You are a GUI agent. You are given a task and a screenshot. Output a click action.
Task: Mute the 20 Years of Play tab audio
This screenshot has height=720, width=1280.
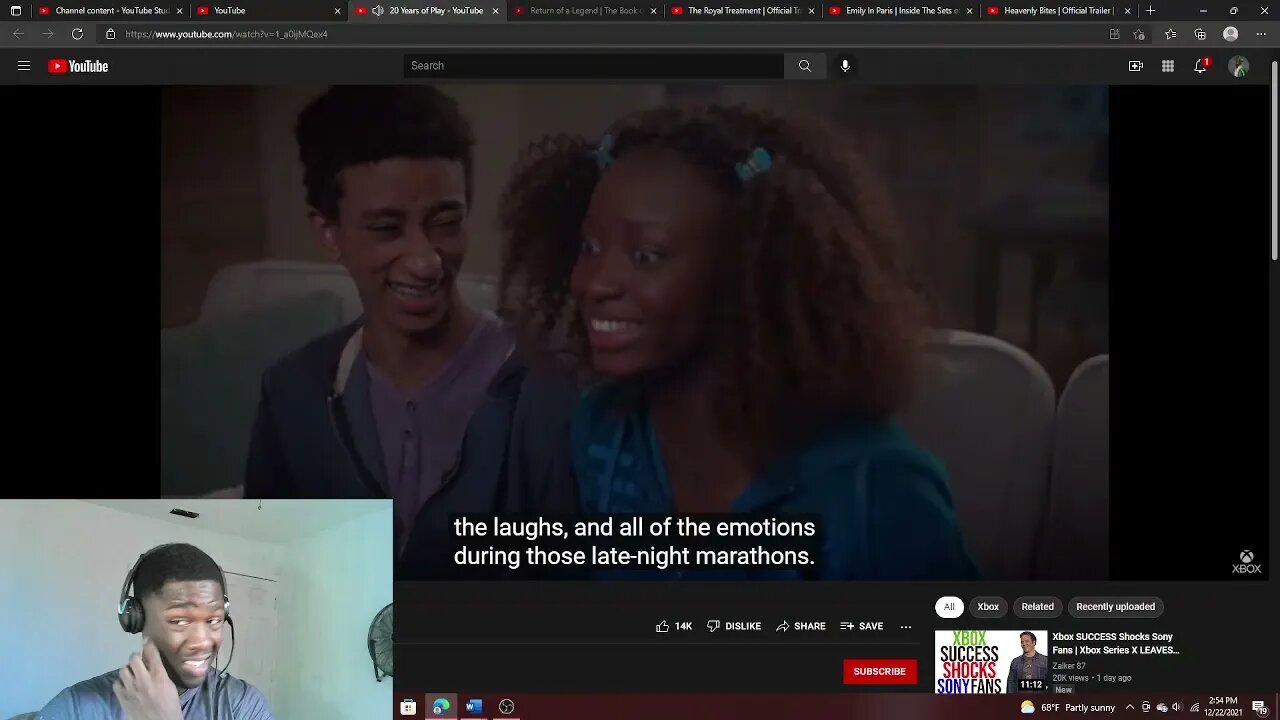click(x=377, y=11)
